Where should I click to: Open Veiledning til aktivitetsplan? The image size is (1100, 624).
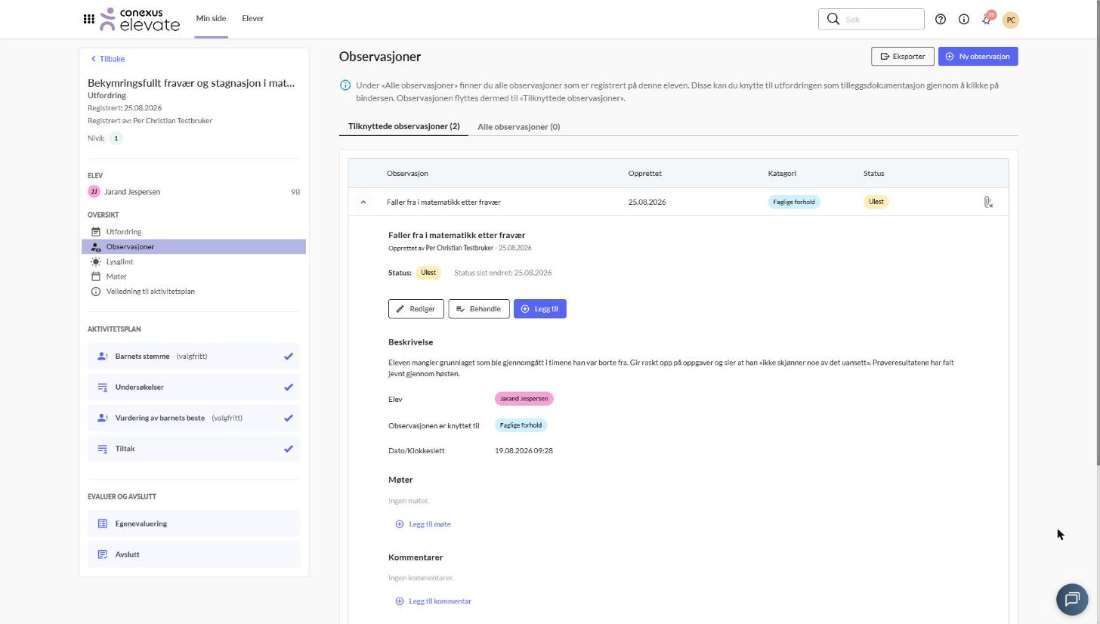pyautogui.click(x=194, y=291)
